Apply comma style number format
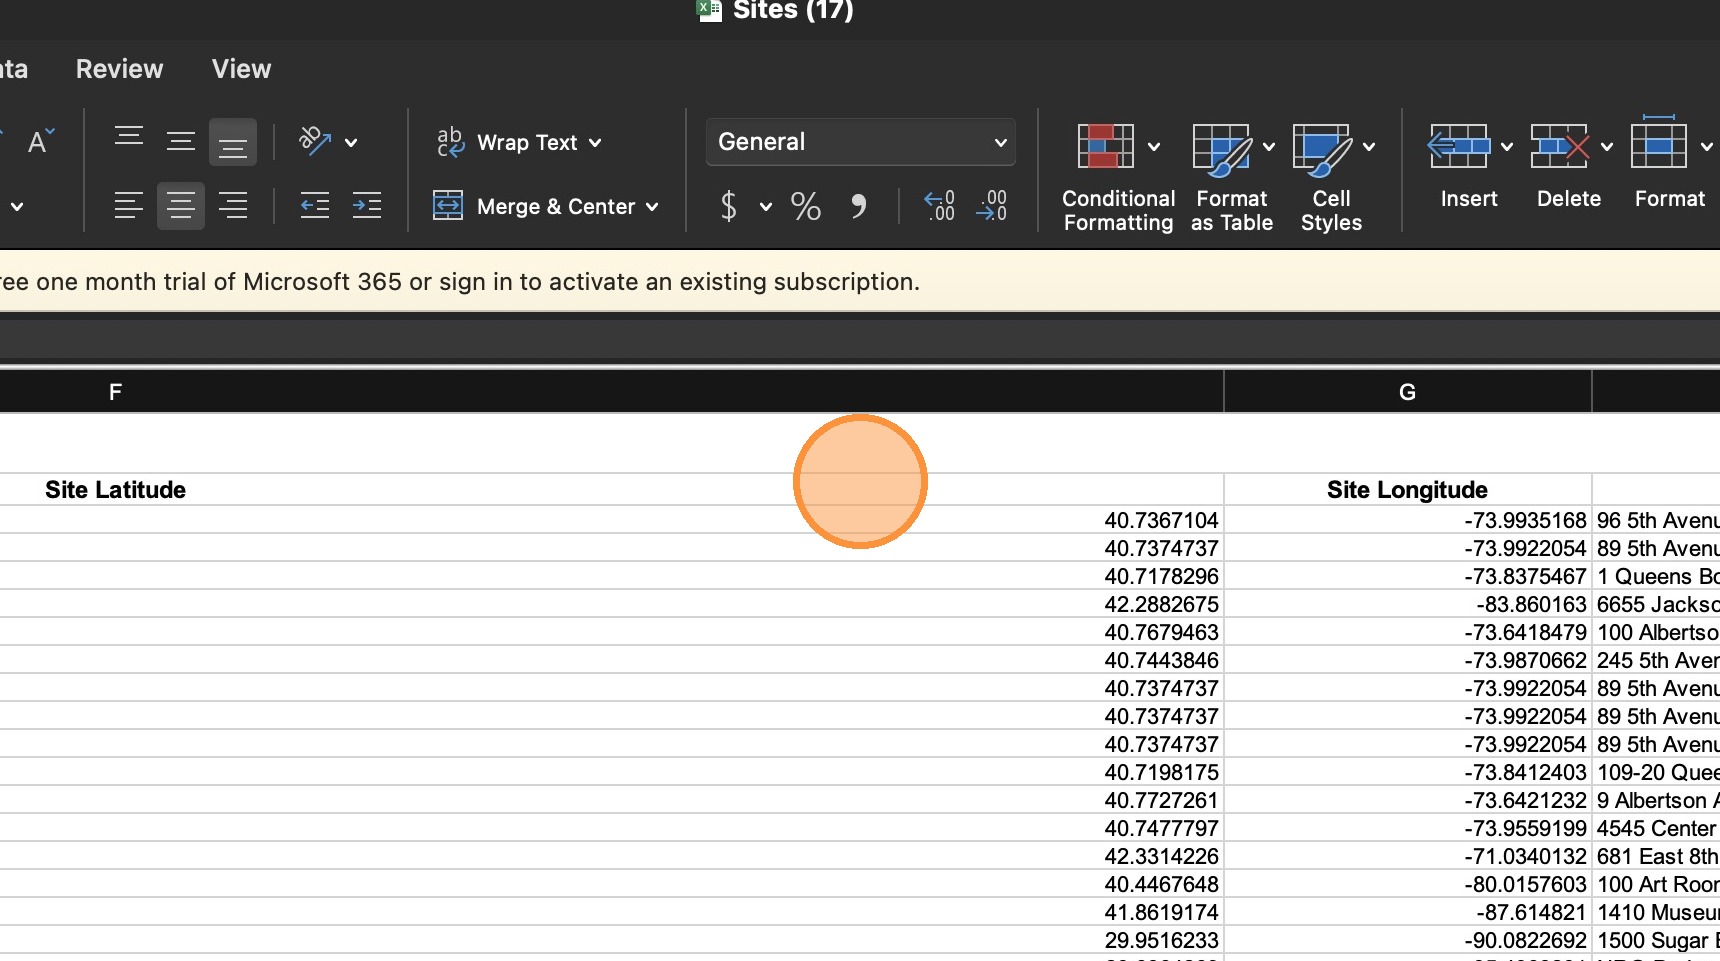Viewport: 1720px width, 961px height. [858, 207]
